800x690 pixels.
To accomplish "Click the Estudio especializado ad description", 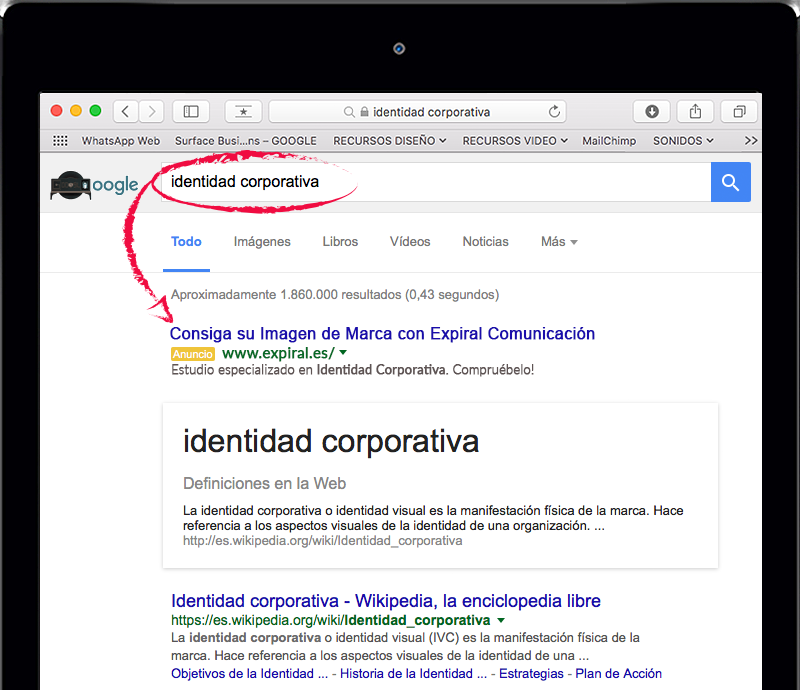I will click(353, 370).
